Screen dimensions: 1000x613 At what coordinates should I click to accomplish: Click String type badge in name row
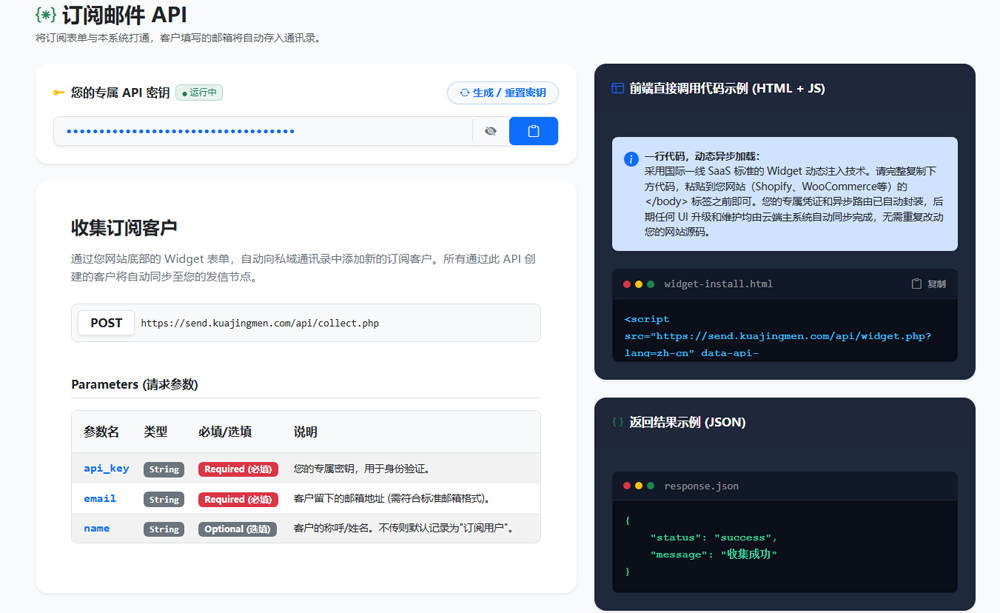tap(164, 529)
